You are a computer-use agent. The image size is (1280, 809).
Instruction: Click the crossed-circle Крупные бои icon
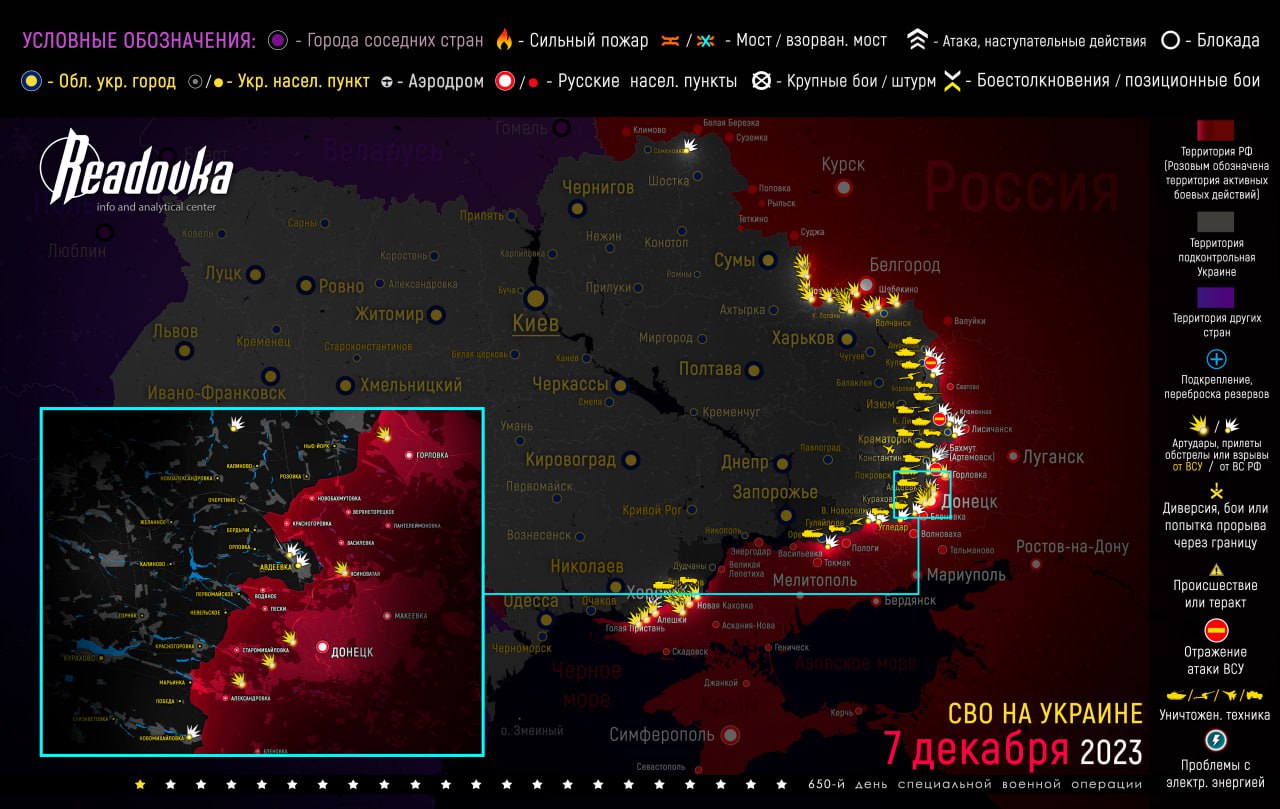[761, 81]
